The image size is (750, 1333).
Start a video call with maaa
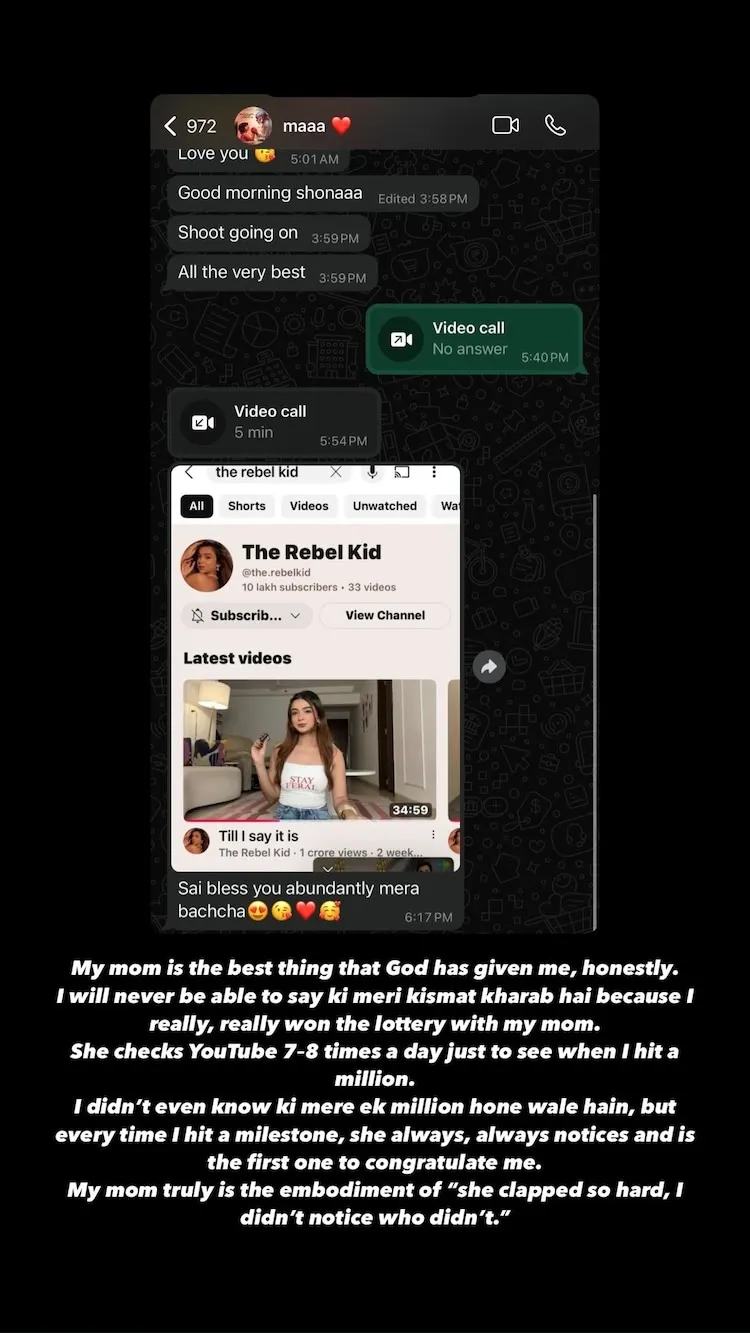(x=505, y=125)
